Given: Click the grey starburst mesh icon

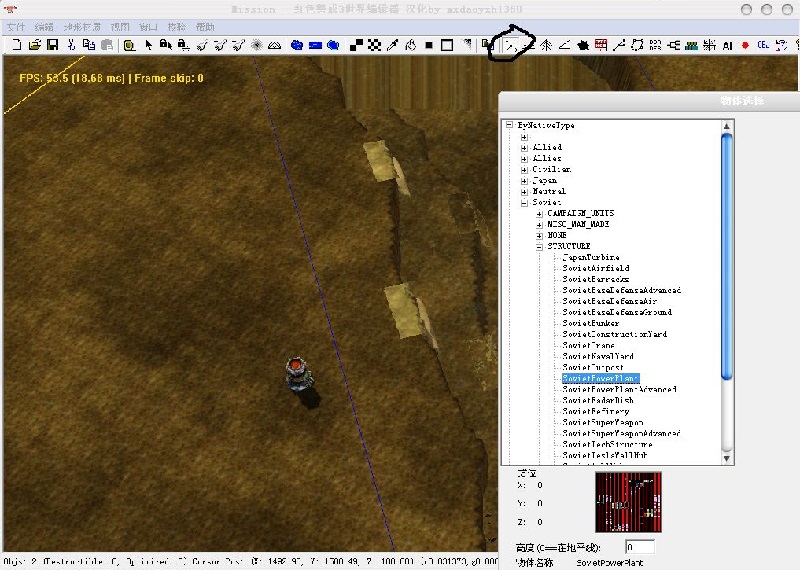Looking at the screenshot, I should [257, 45].
